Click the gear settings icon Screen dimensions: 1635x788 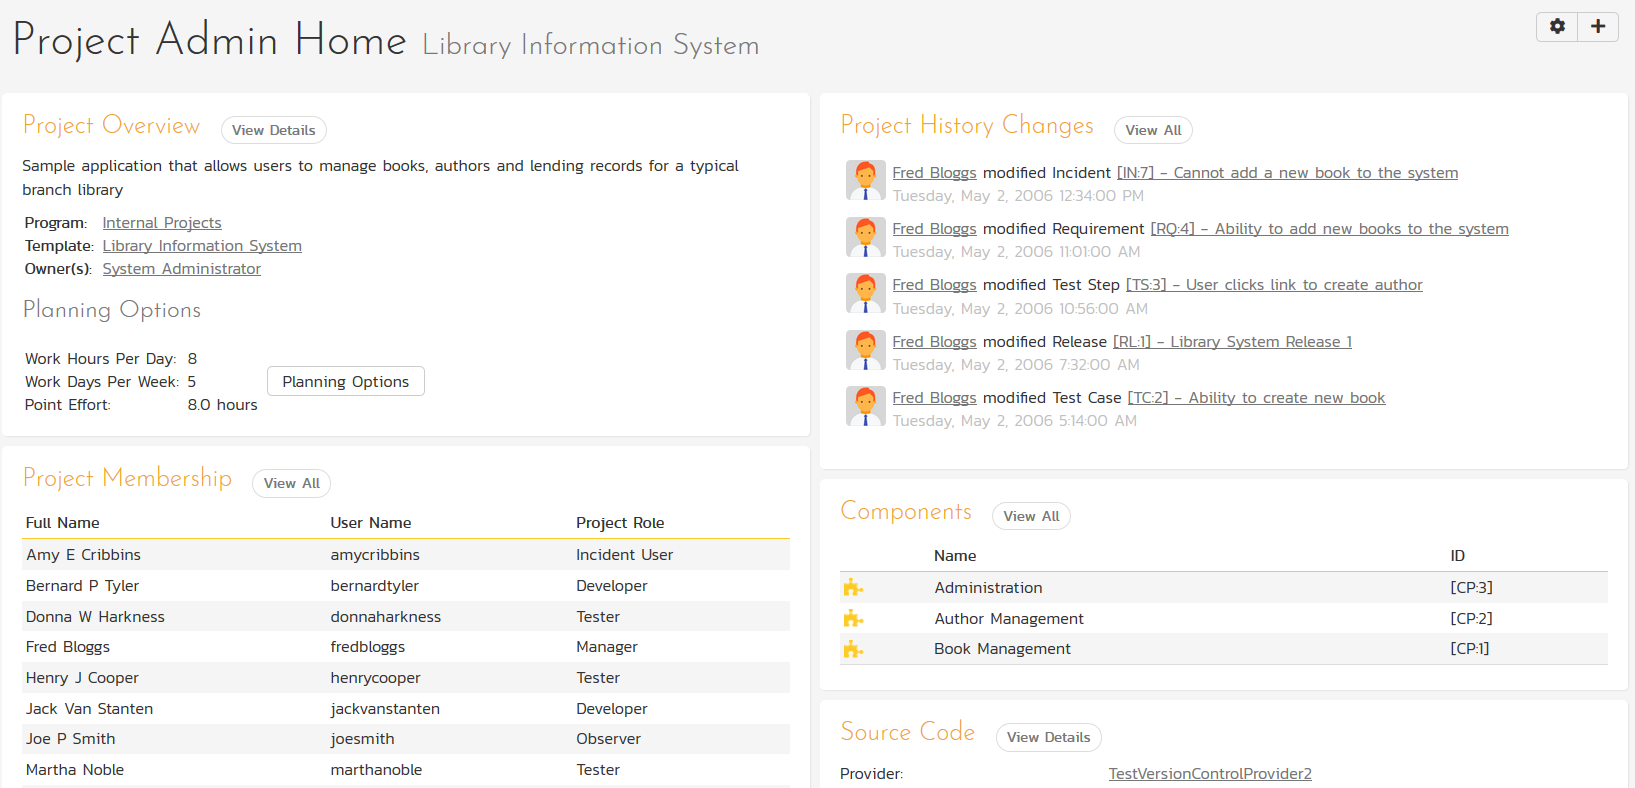[x=1557, y=26]
